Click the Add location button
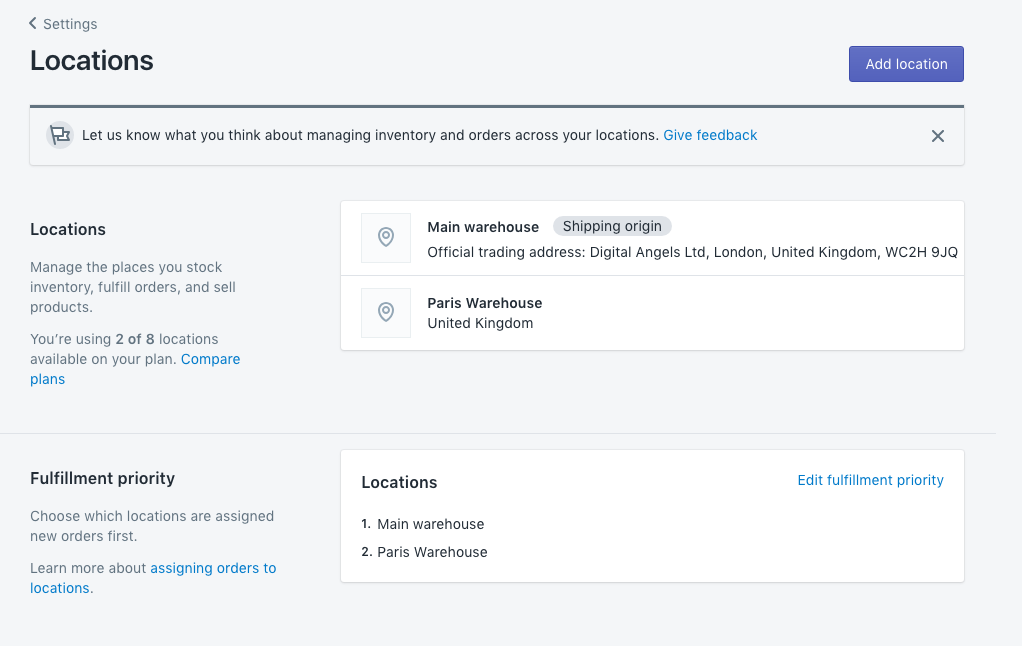Screen dimensions: 1022x646 pos(906,64)
